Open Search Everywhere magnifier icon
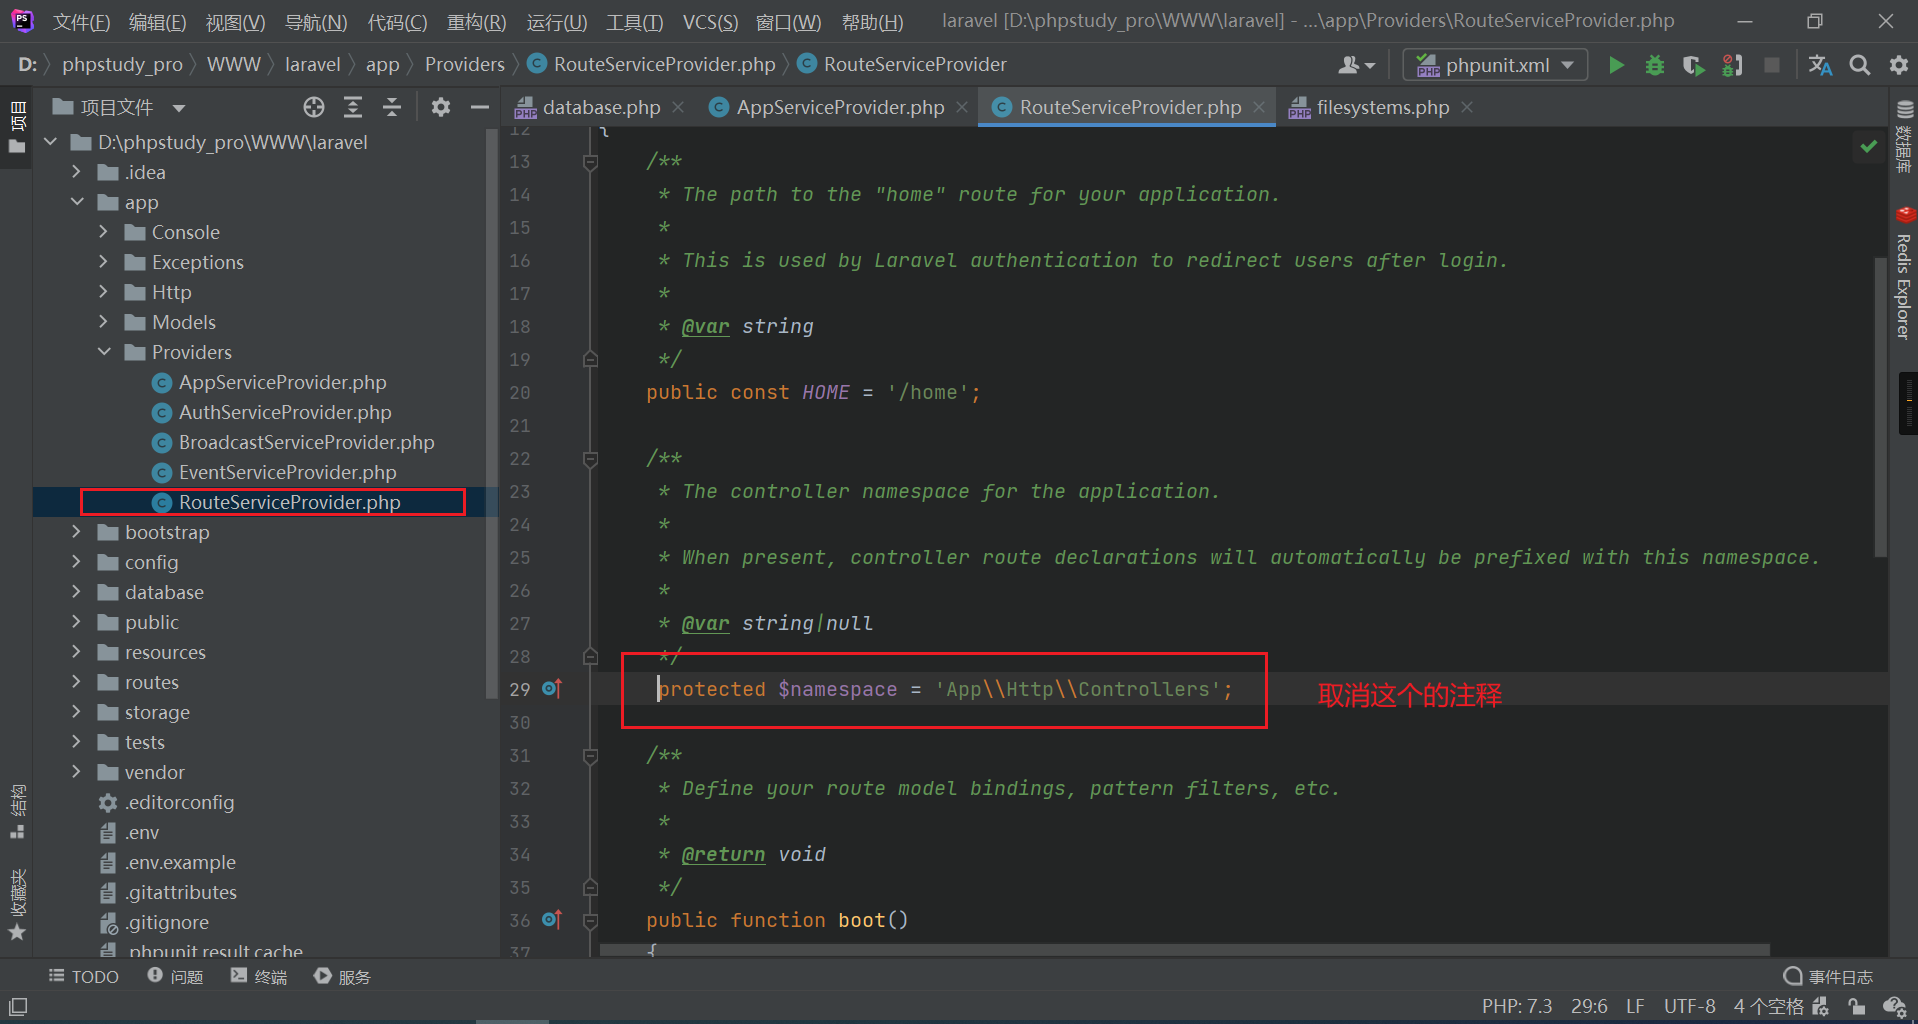1918x1024 pixels. coord(1860,65)
